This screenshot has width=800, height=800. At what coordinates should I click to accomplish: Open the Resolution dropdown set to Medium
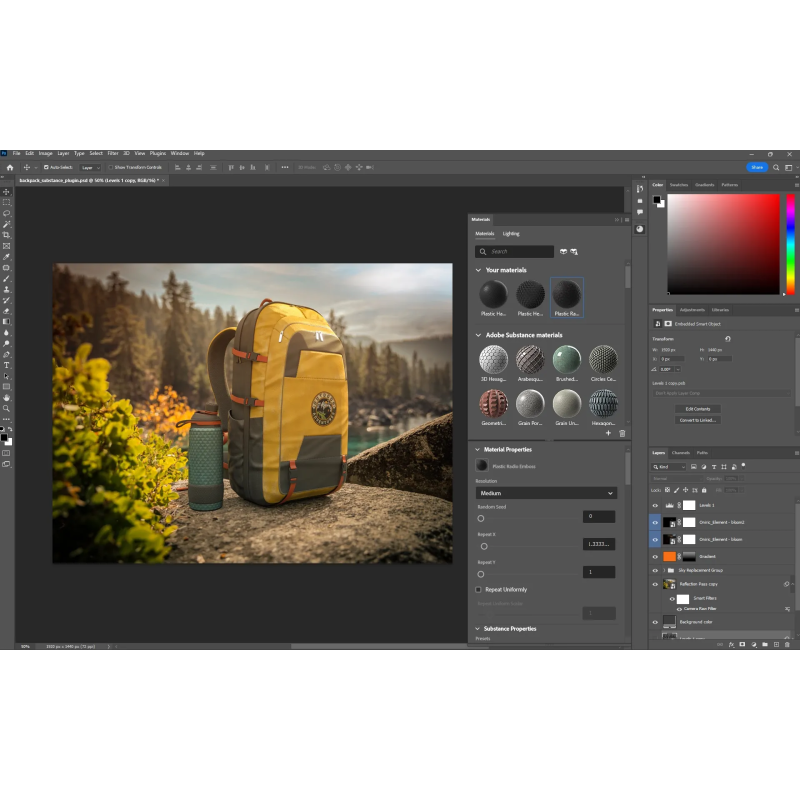coord(546,493)
